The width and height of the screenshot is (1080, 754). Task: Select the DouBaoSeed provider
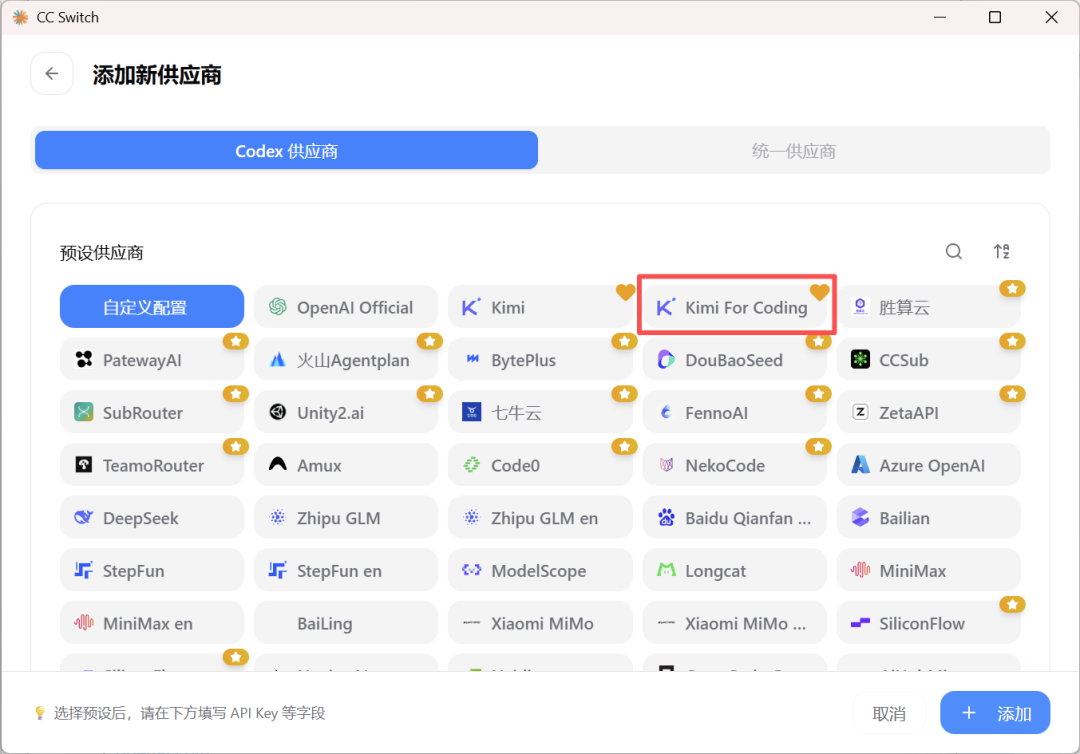734,359
